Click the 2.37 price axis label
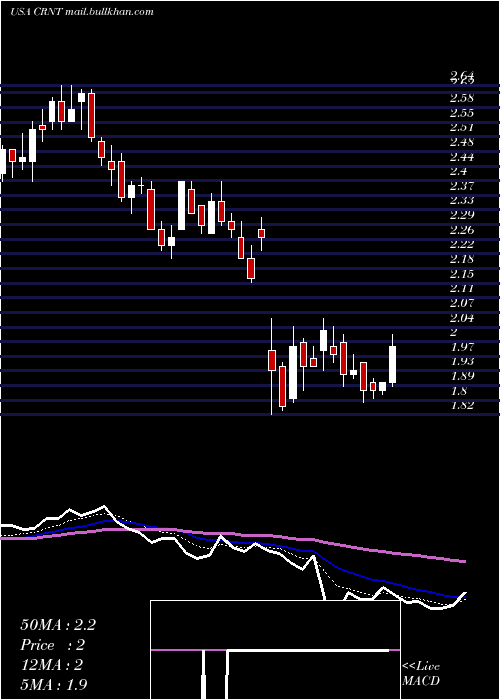Screen dimensions: 500x700 [462, 186]
